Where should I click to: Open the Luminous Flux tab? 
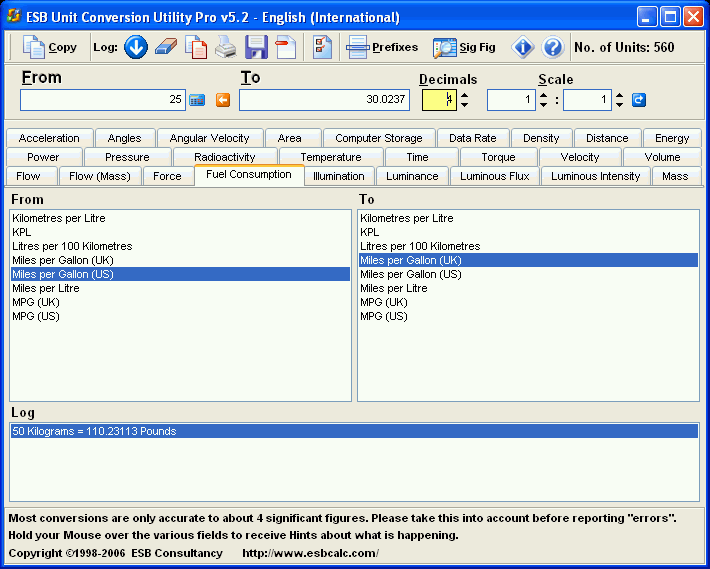tap(495, 176)
